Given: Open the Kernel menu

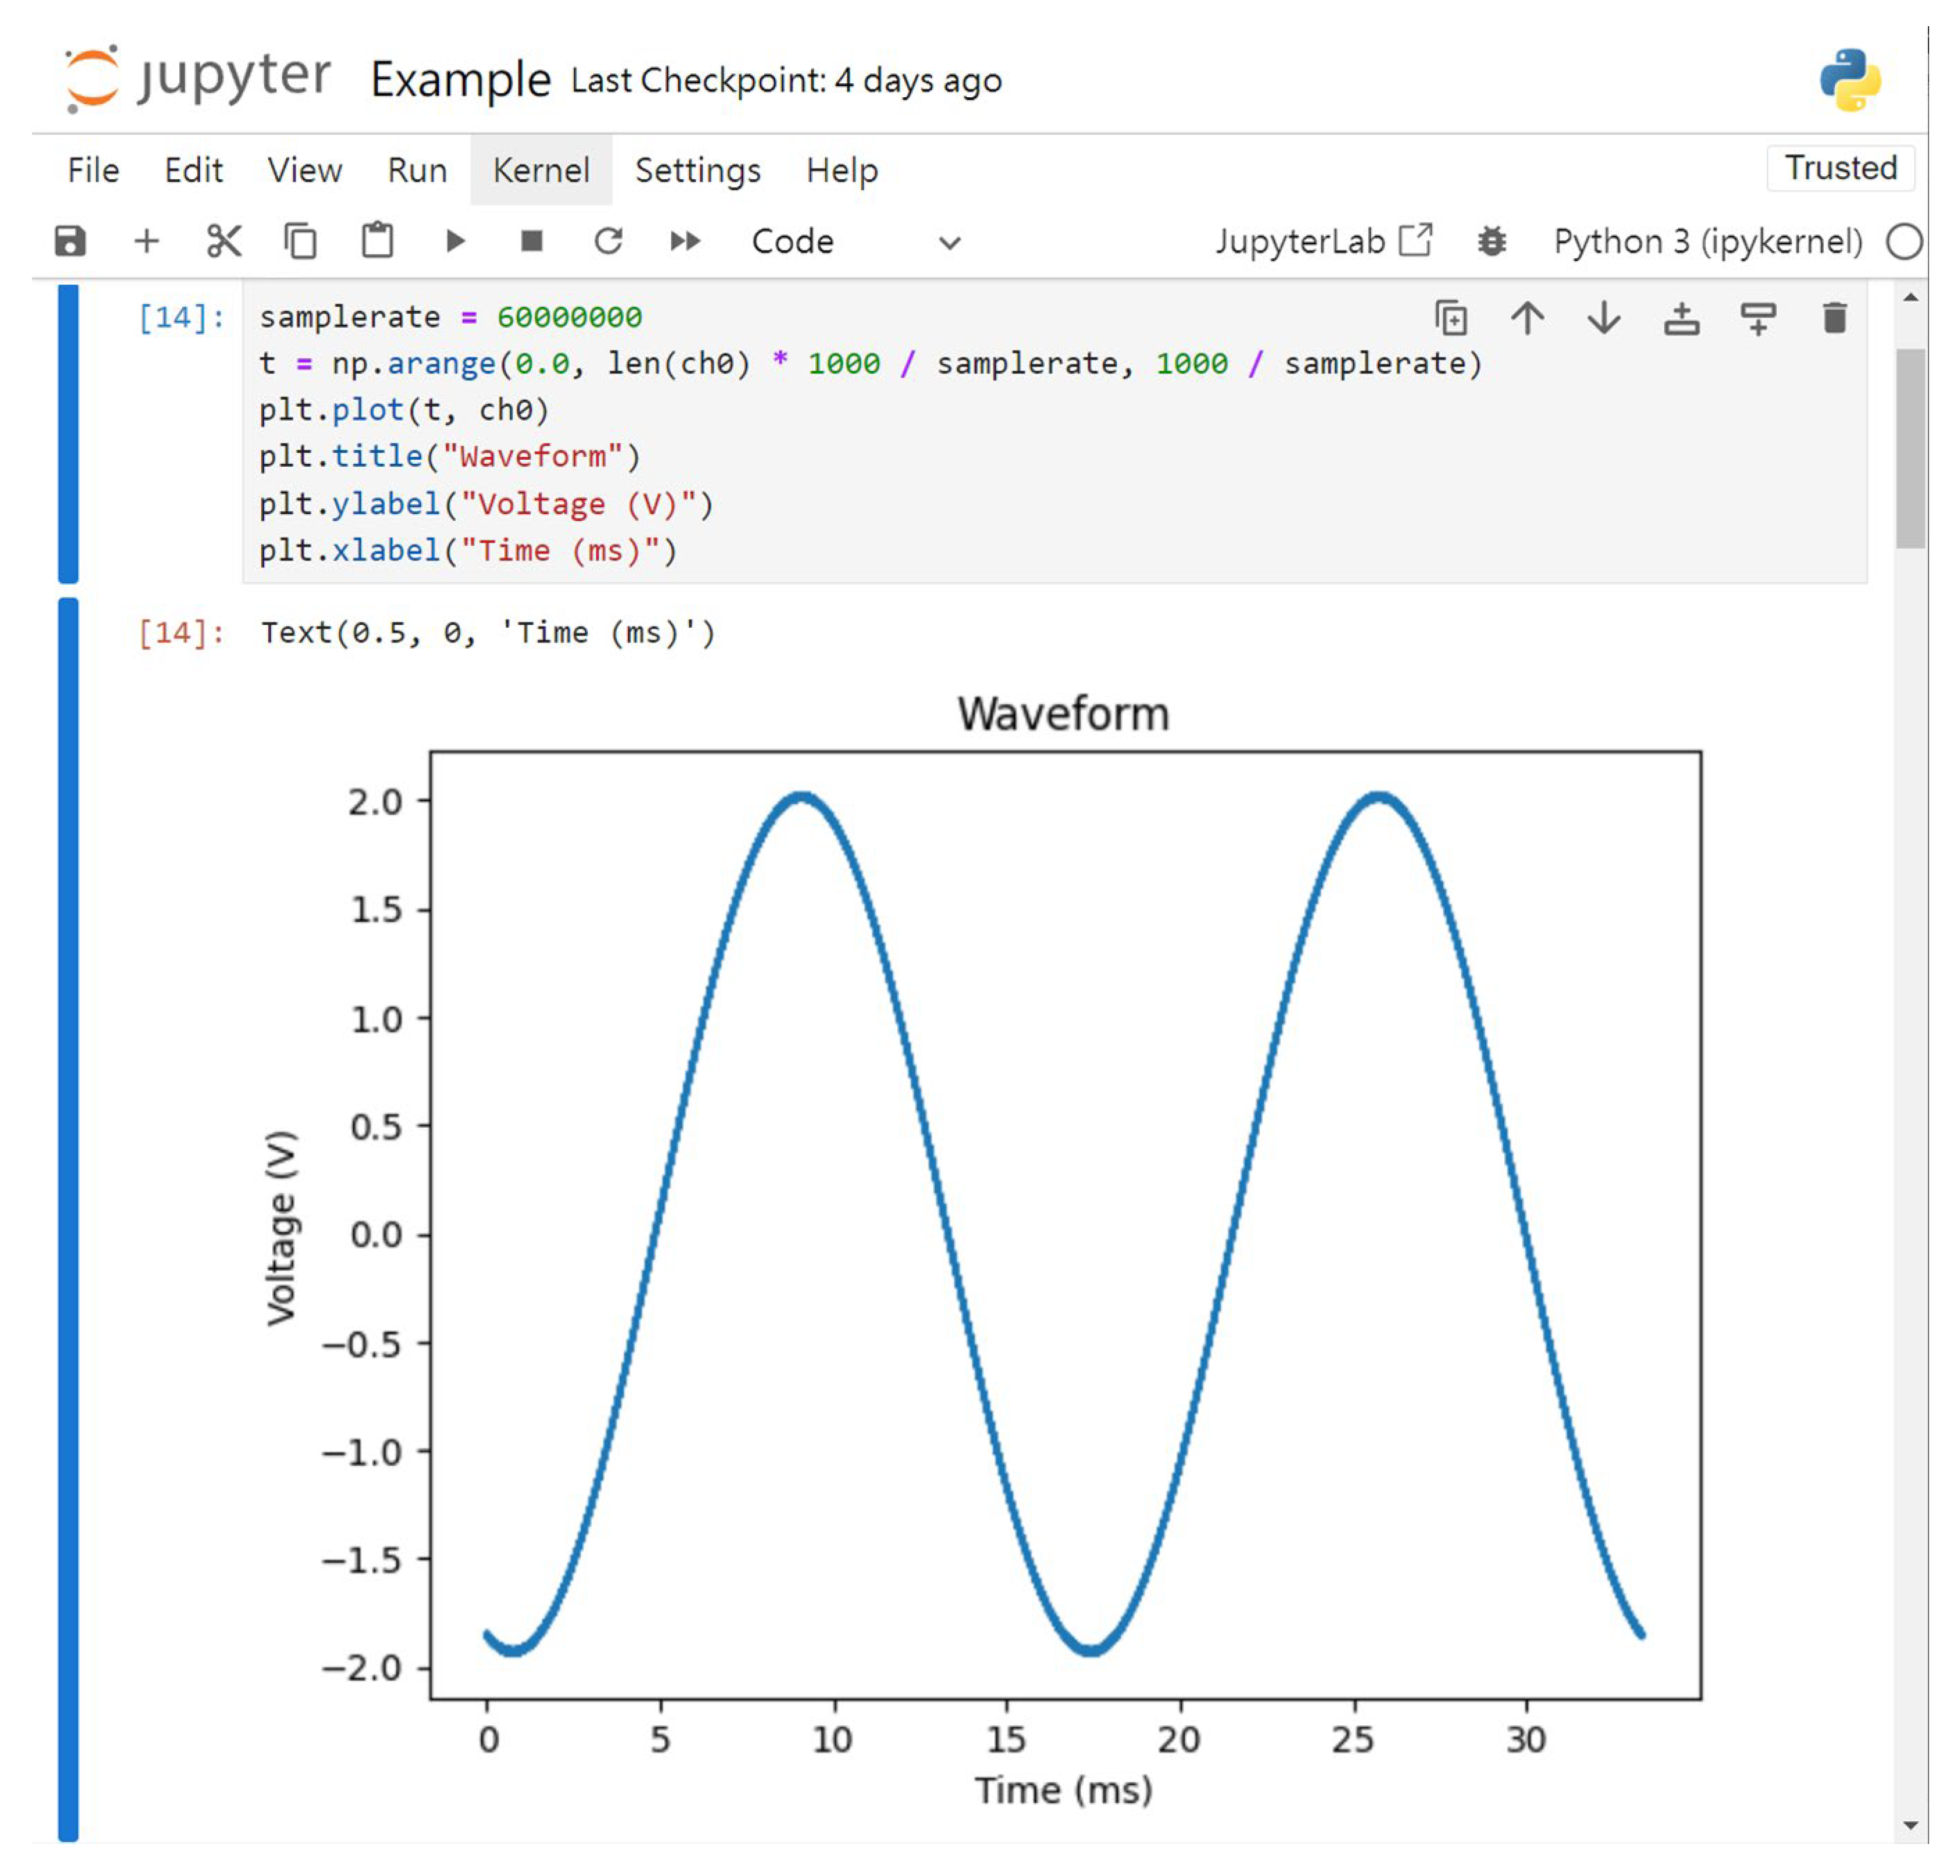Looking at the screenshot, I should click(541, 170).
